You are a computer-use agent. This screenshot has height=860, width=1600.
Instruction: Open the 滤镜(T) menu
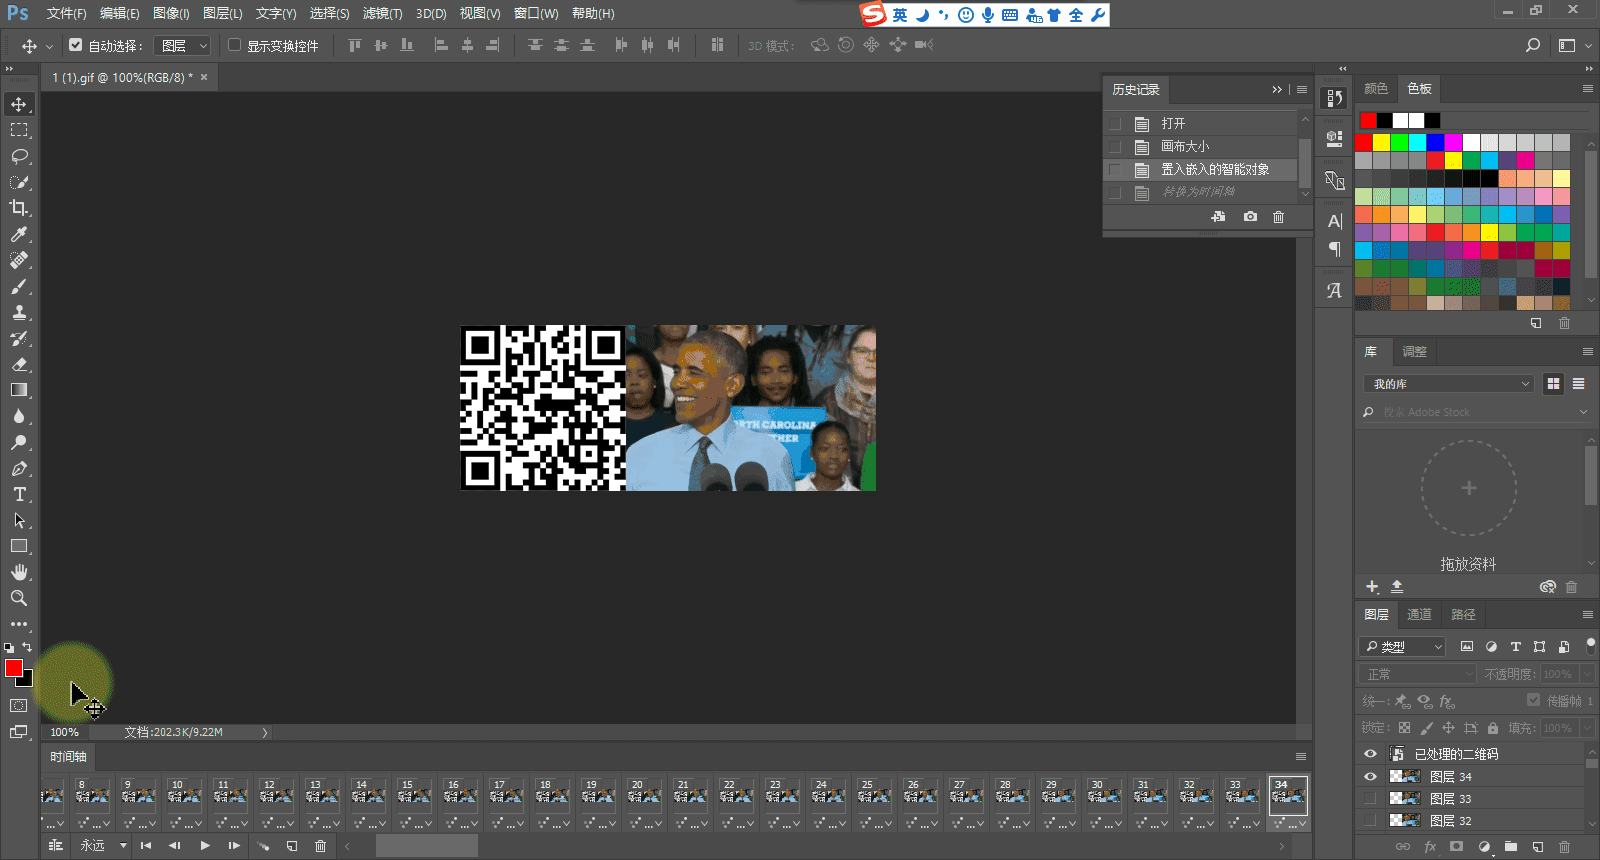382,13
